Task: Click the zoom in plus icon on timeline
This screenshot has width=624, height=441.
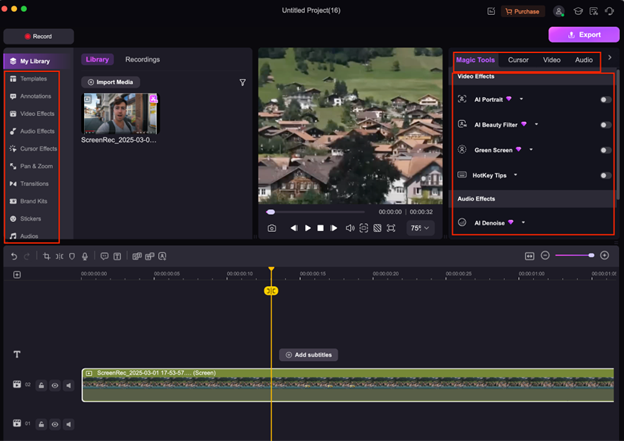Action: click(x=604, y=256)
